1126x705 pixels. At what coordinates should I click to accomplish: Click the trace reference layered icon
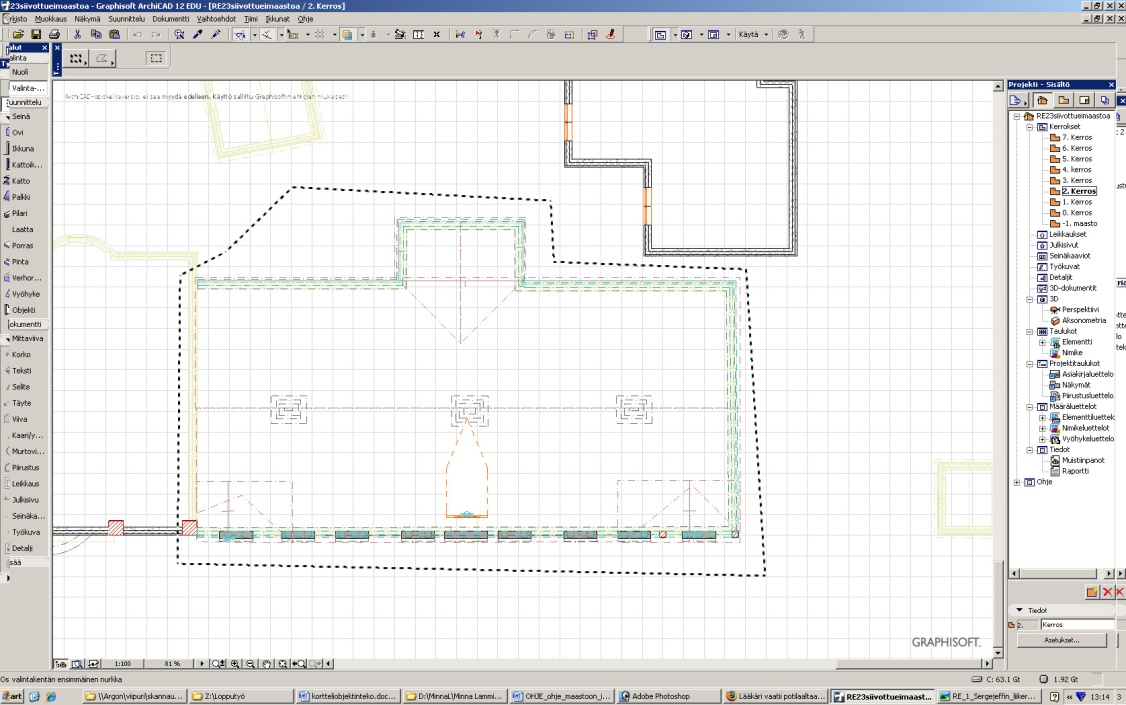(x=347, y=34)
